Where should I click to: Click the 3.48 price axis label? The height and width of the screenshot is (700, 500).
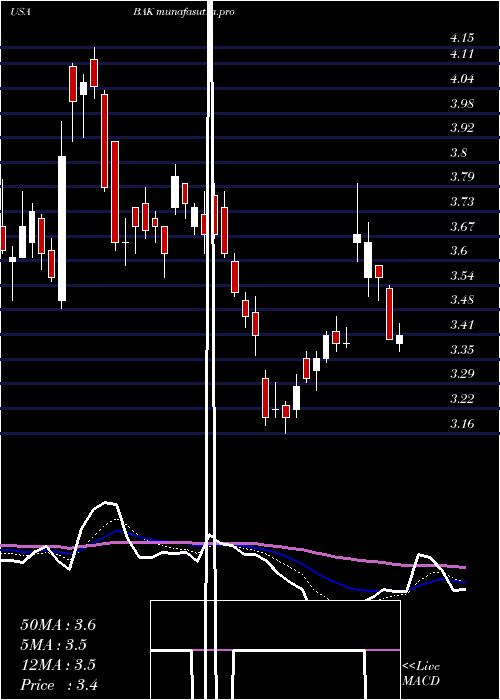(462, 300)
